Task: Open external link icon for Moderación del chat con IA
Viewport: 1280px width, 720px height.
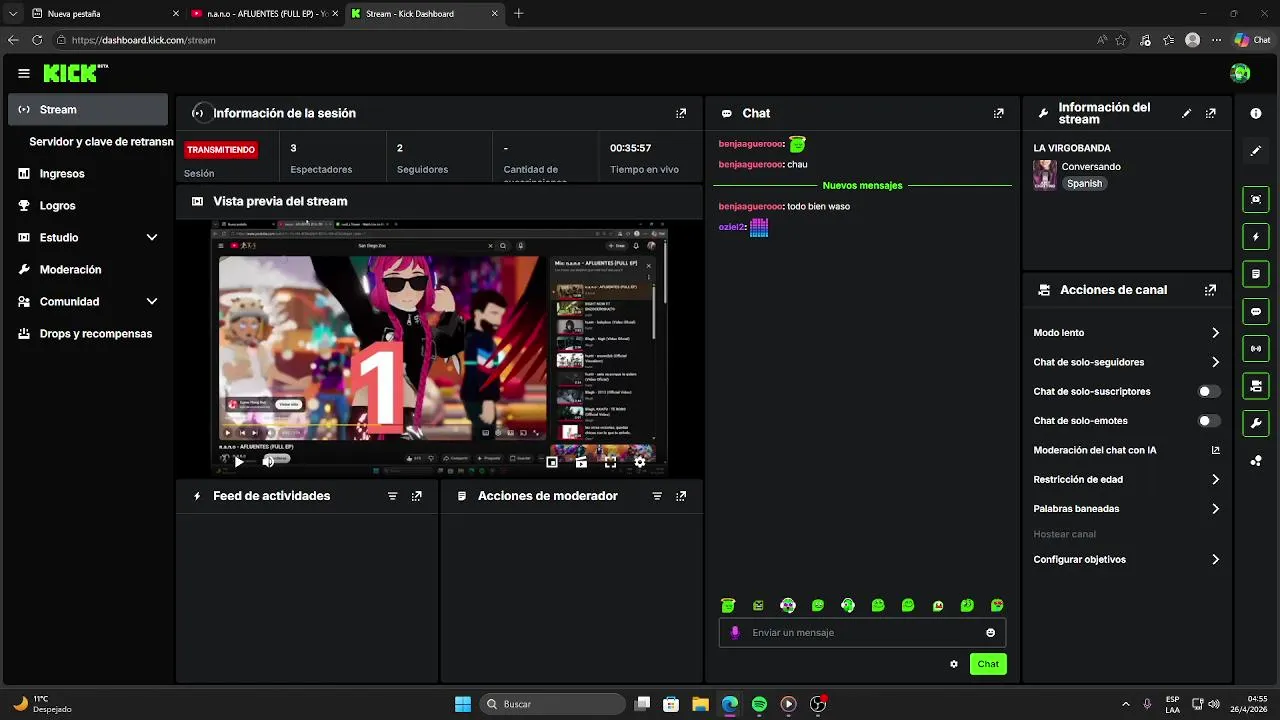Action: 1216,450
